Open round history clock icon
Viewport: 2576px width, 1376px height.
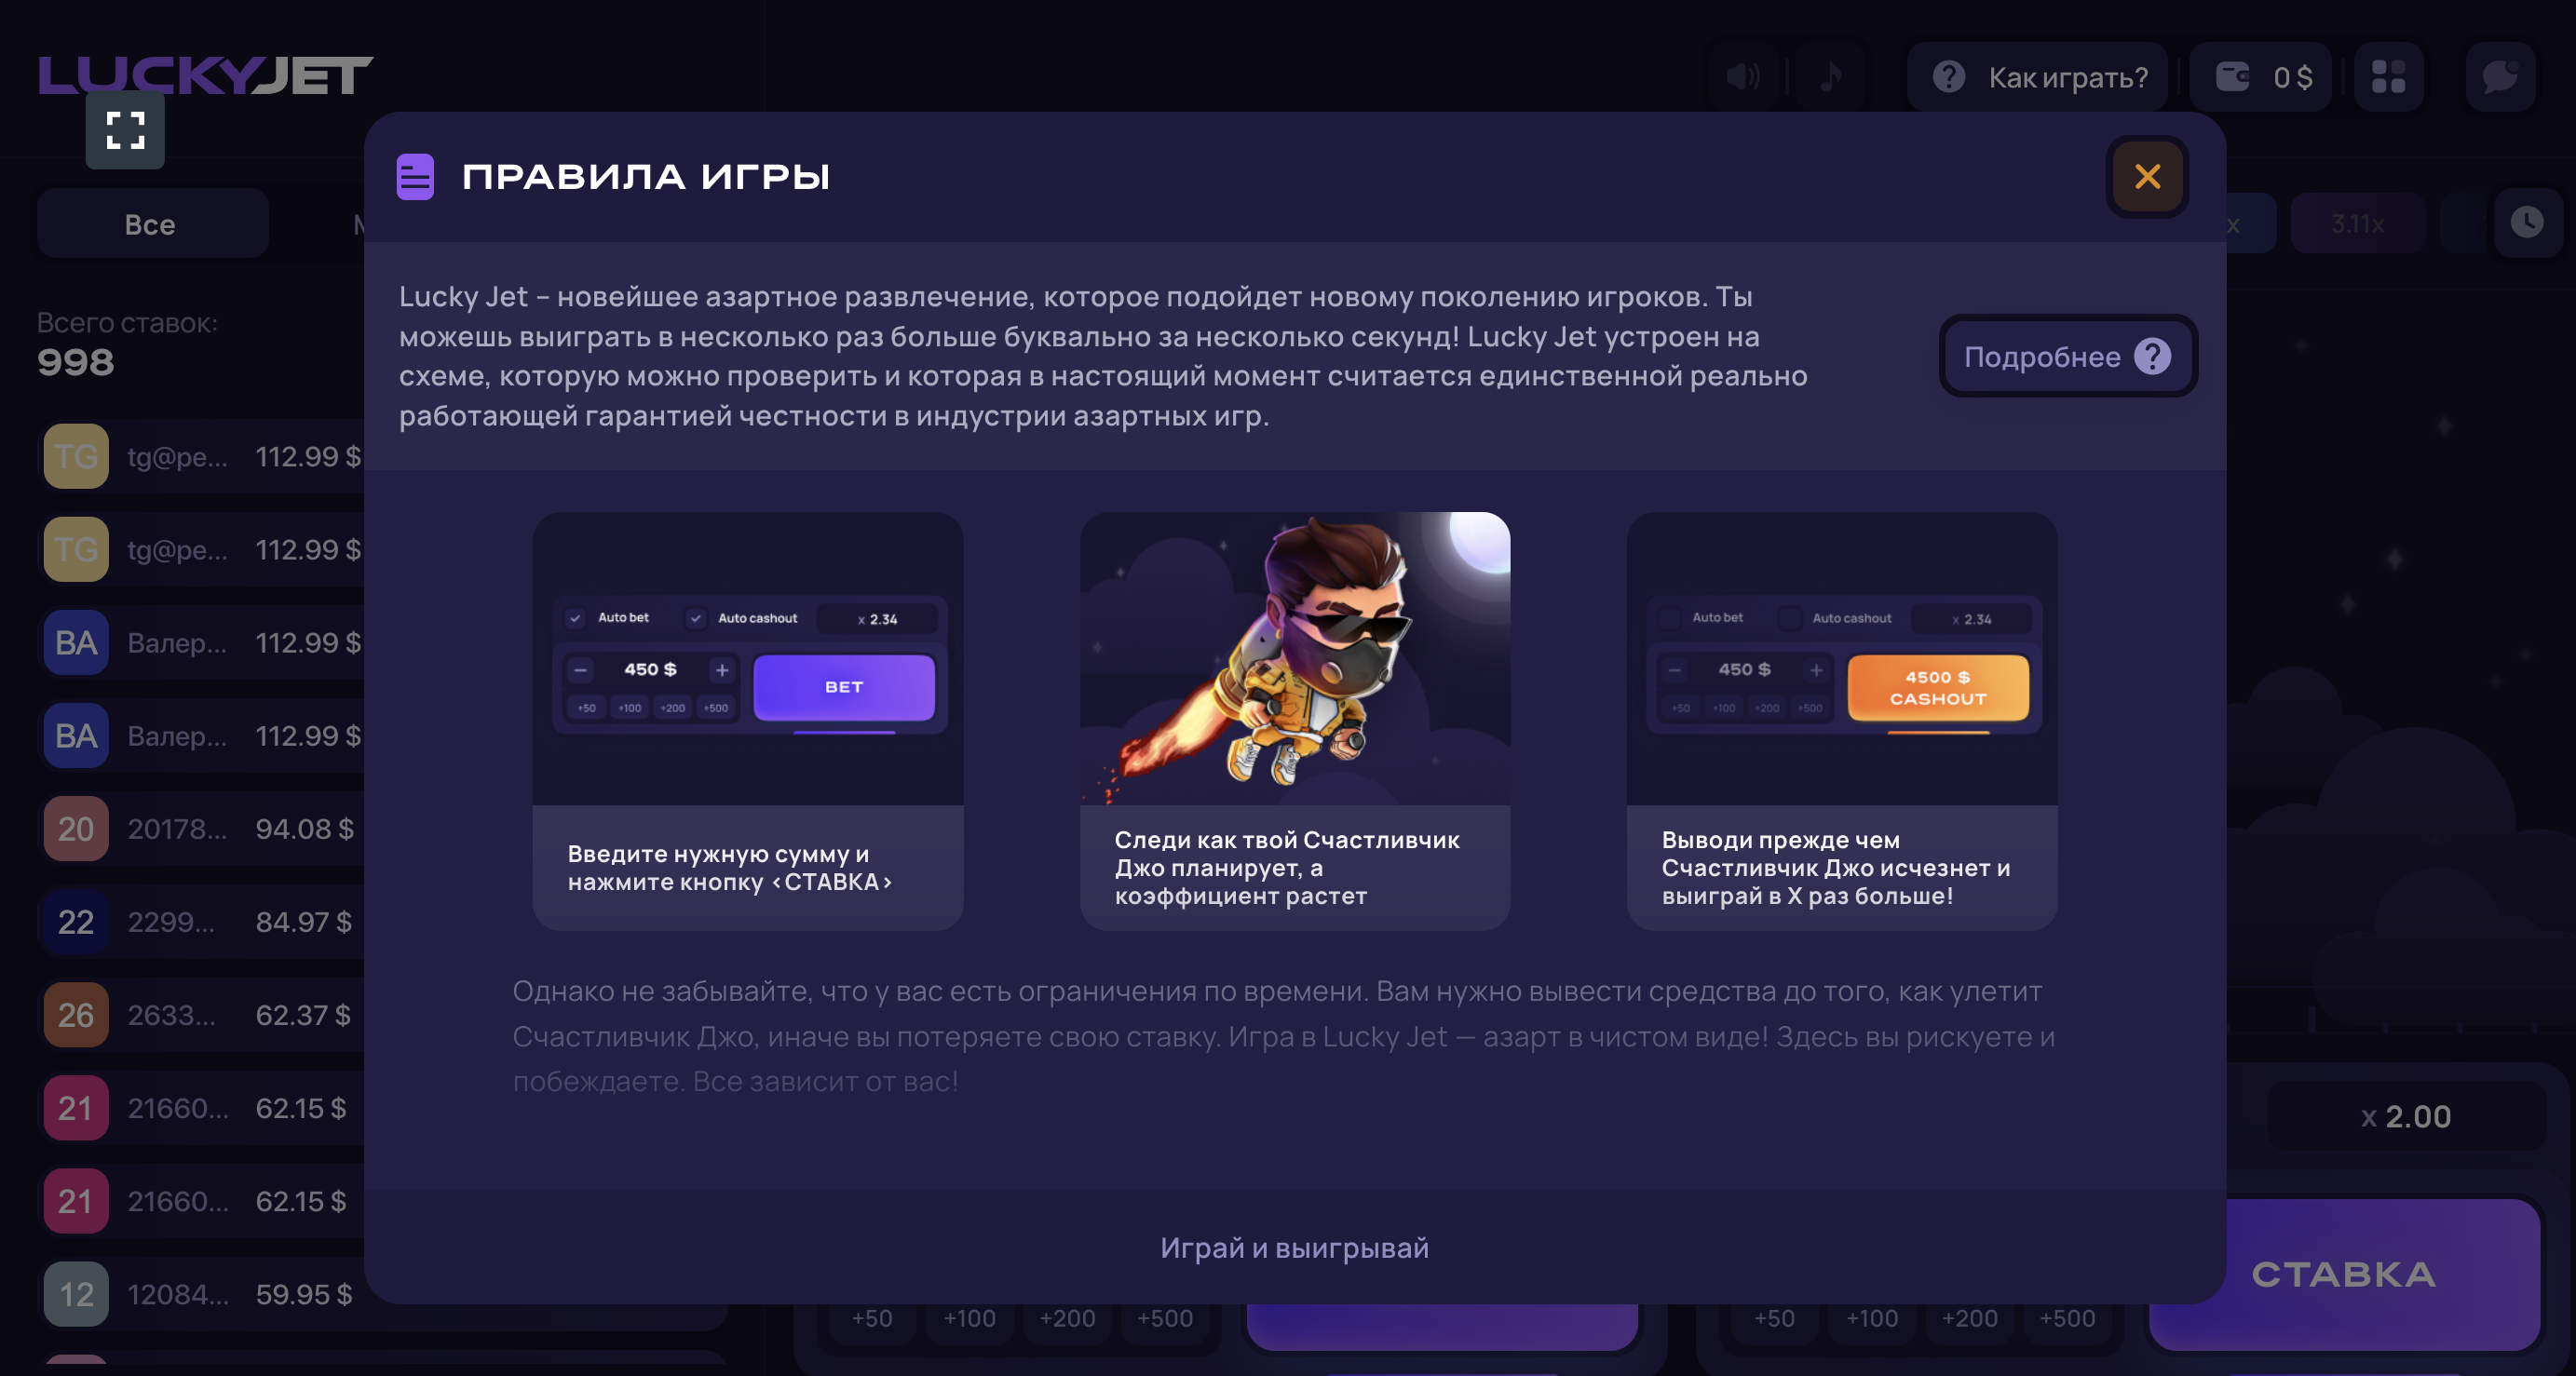[x=2526, y=222]
